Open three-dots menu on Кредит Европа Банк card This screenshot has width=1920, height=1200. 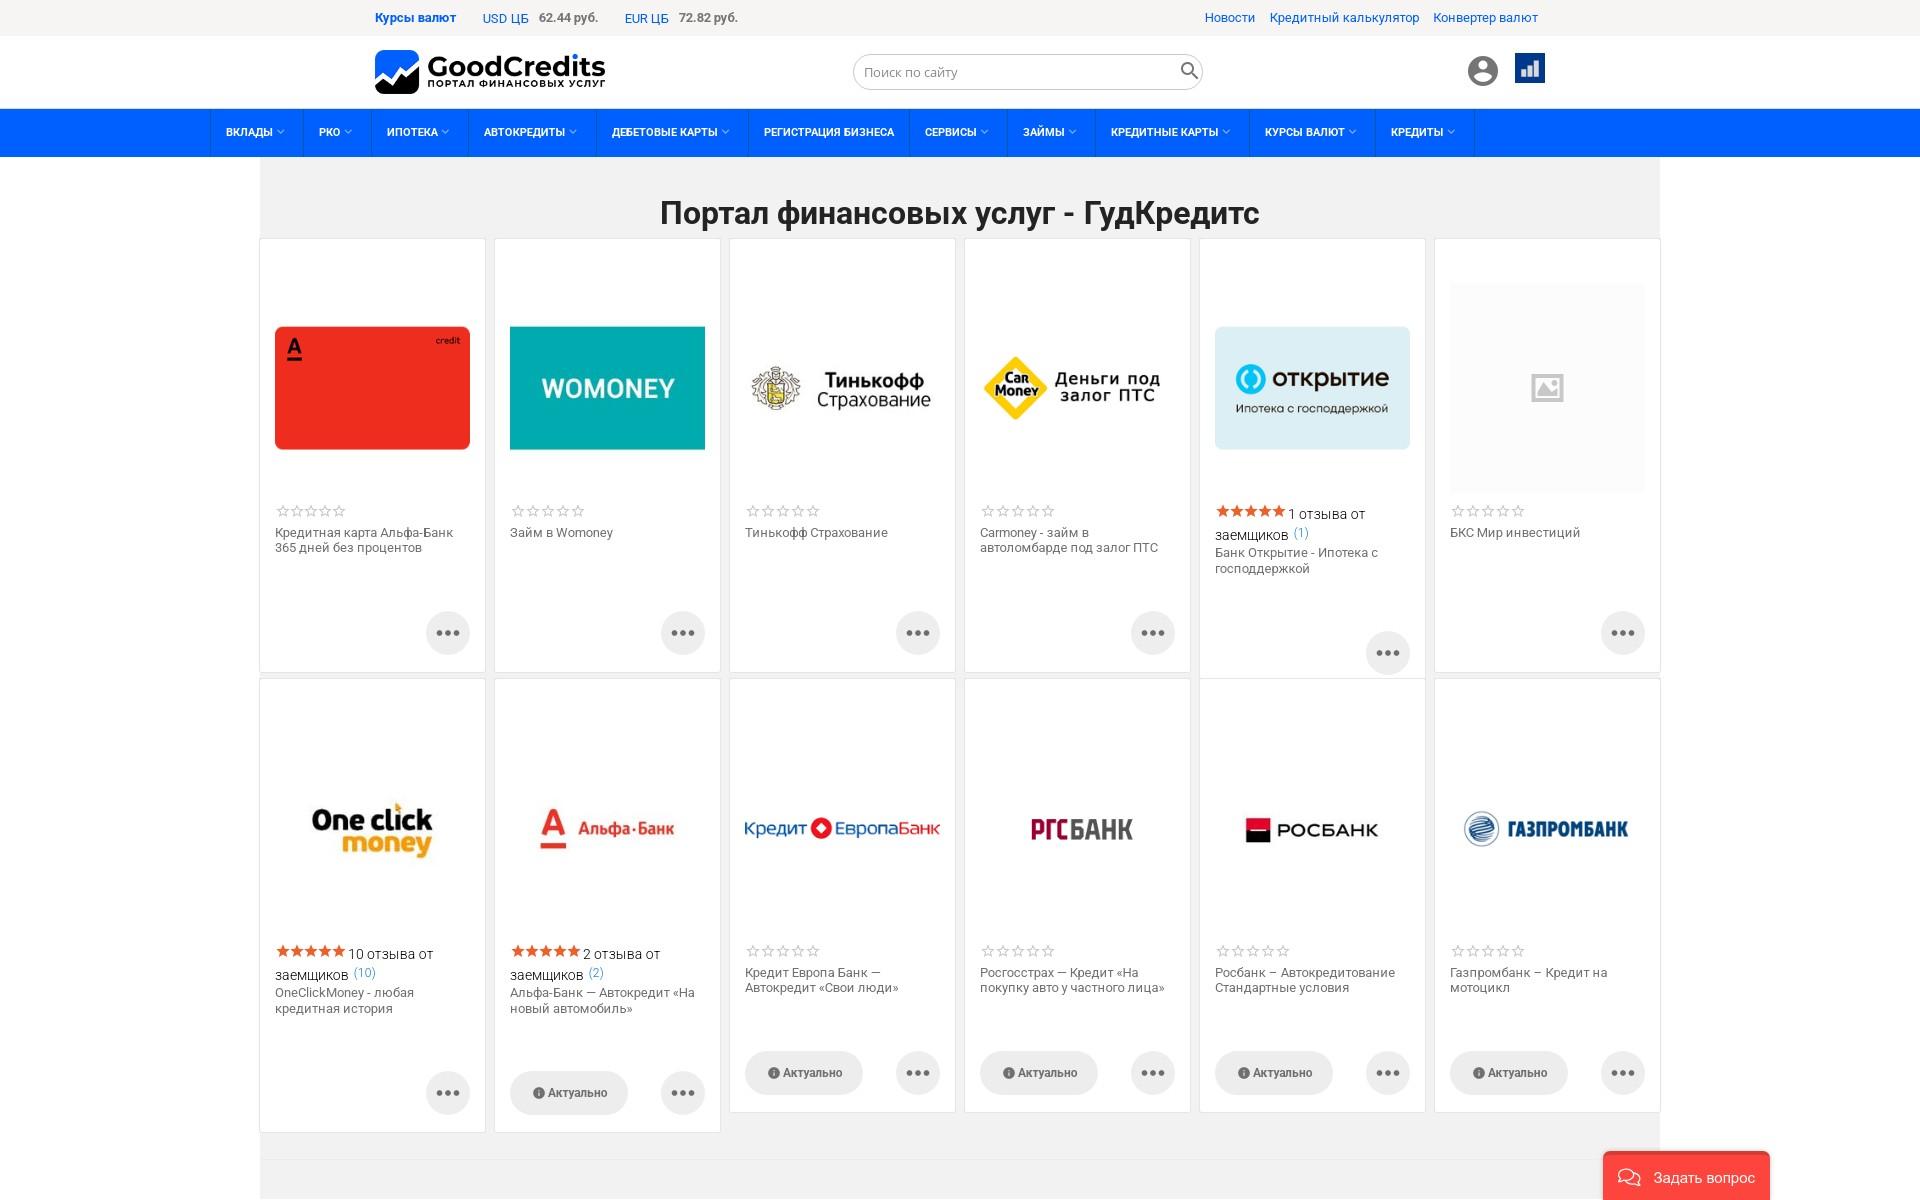pyautogui.click(x=918, y=1073)
